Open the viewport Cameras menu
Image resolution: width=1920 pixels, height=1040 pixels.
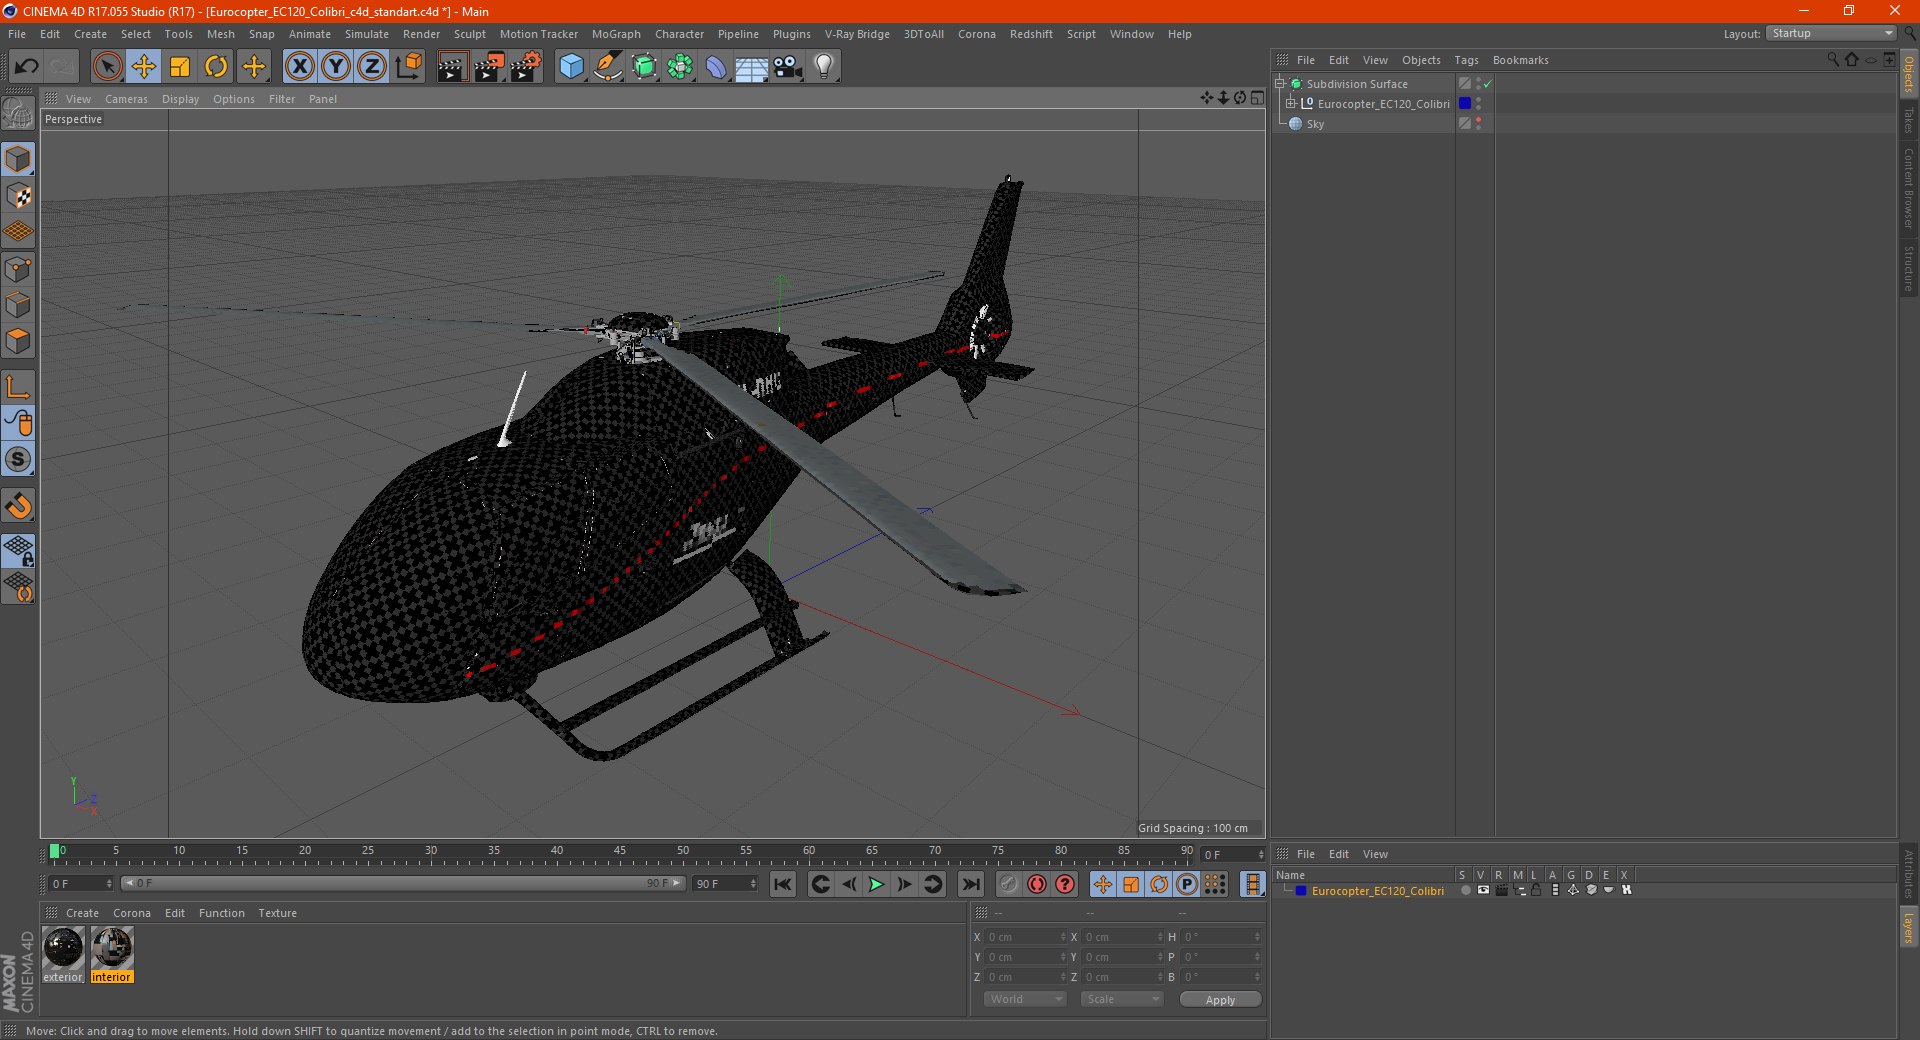126,99
